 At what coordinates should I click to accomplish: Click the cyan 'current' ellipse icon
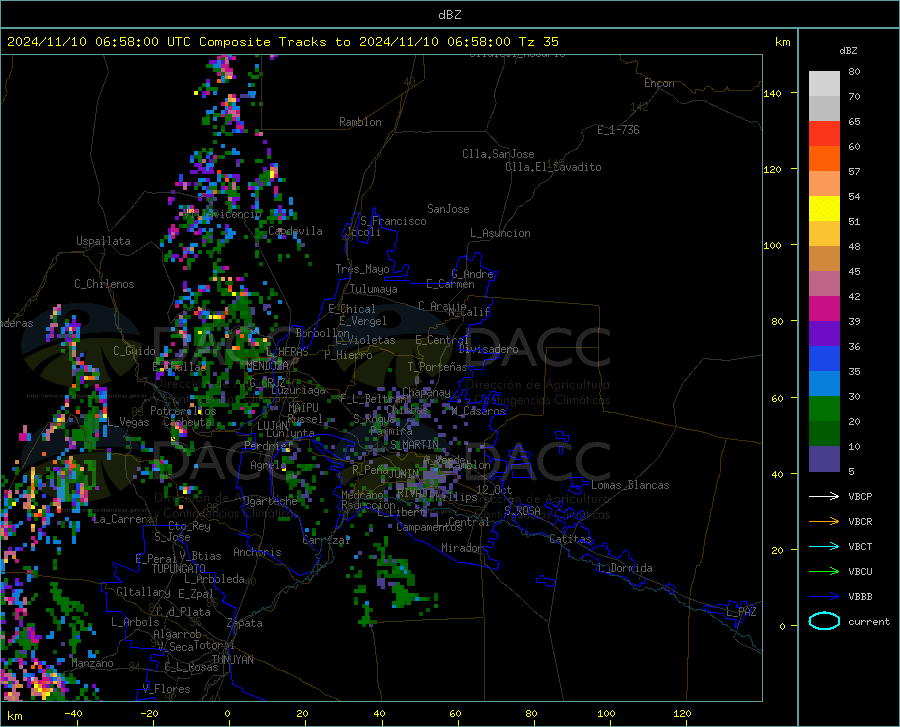click(x=824, y=621)
